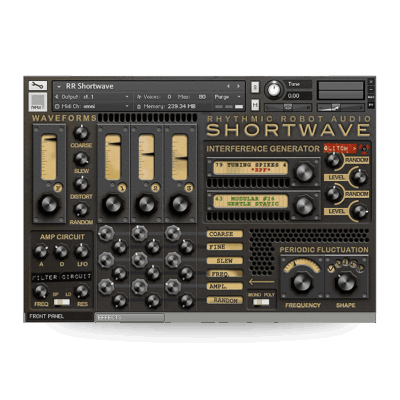Click the upper interference LEVEL knob
The image size is (400, 400).
[360, 177]
